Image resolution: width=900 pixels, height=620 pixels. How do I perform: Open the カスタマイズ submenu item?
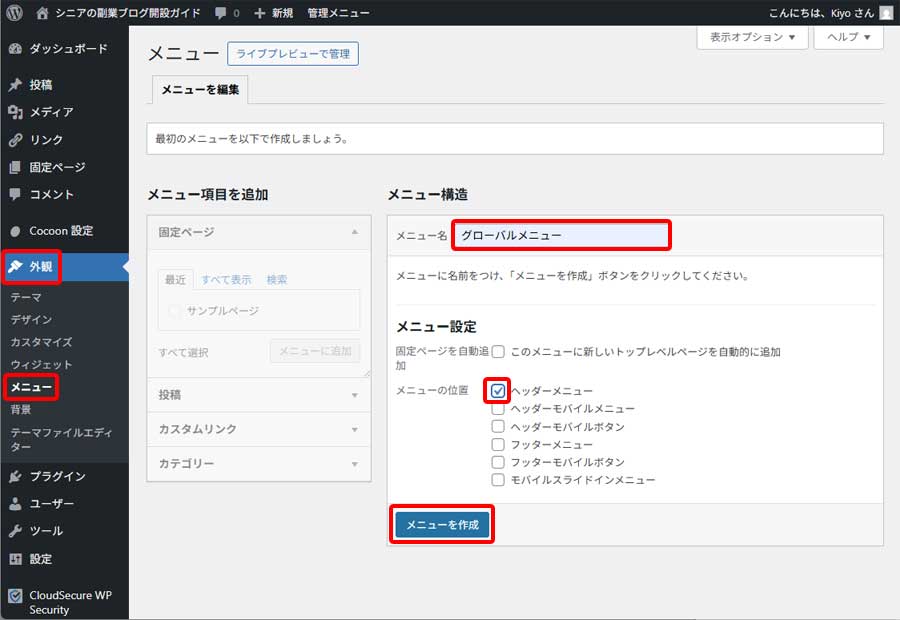coord(41,342)
